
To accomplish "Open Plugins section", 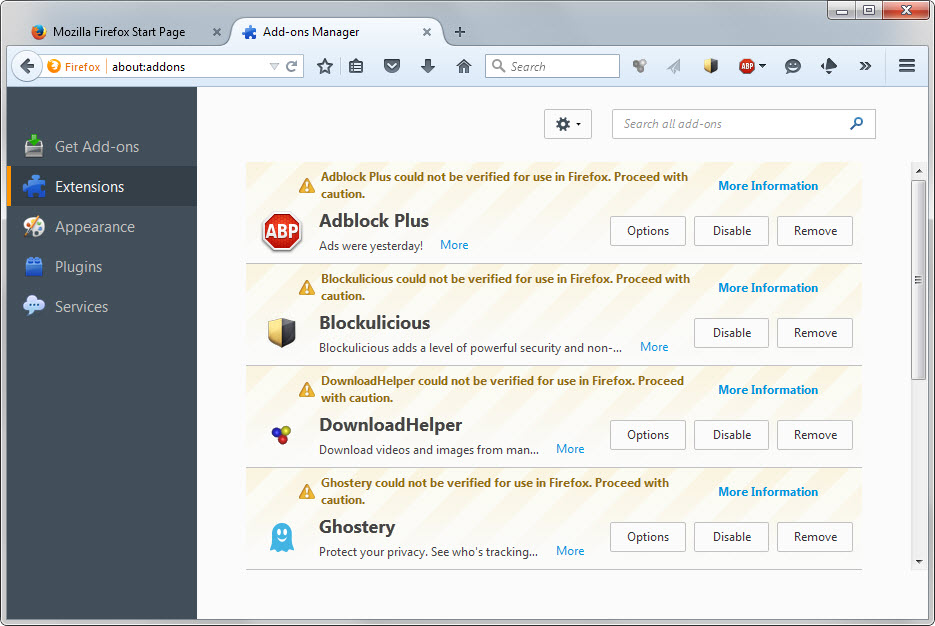I will [102, 266].
